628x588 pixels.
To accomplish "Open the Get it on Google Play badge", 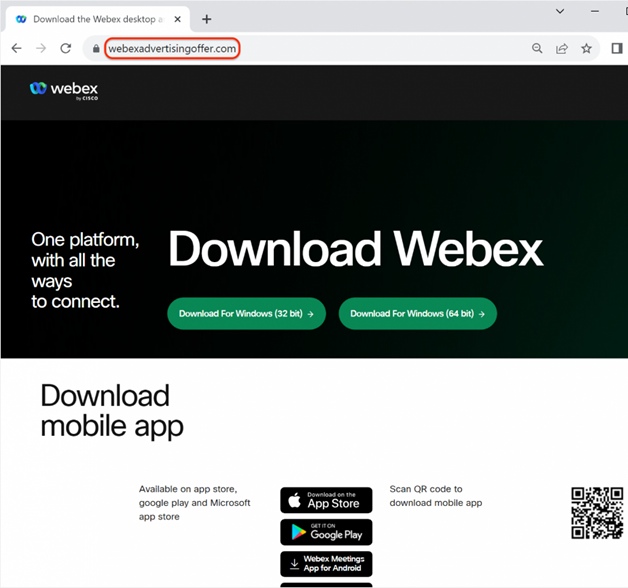I will click(x=326, y=531).
